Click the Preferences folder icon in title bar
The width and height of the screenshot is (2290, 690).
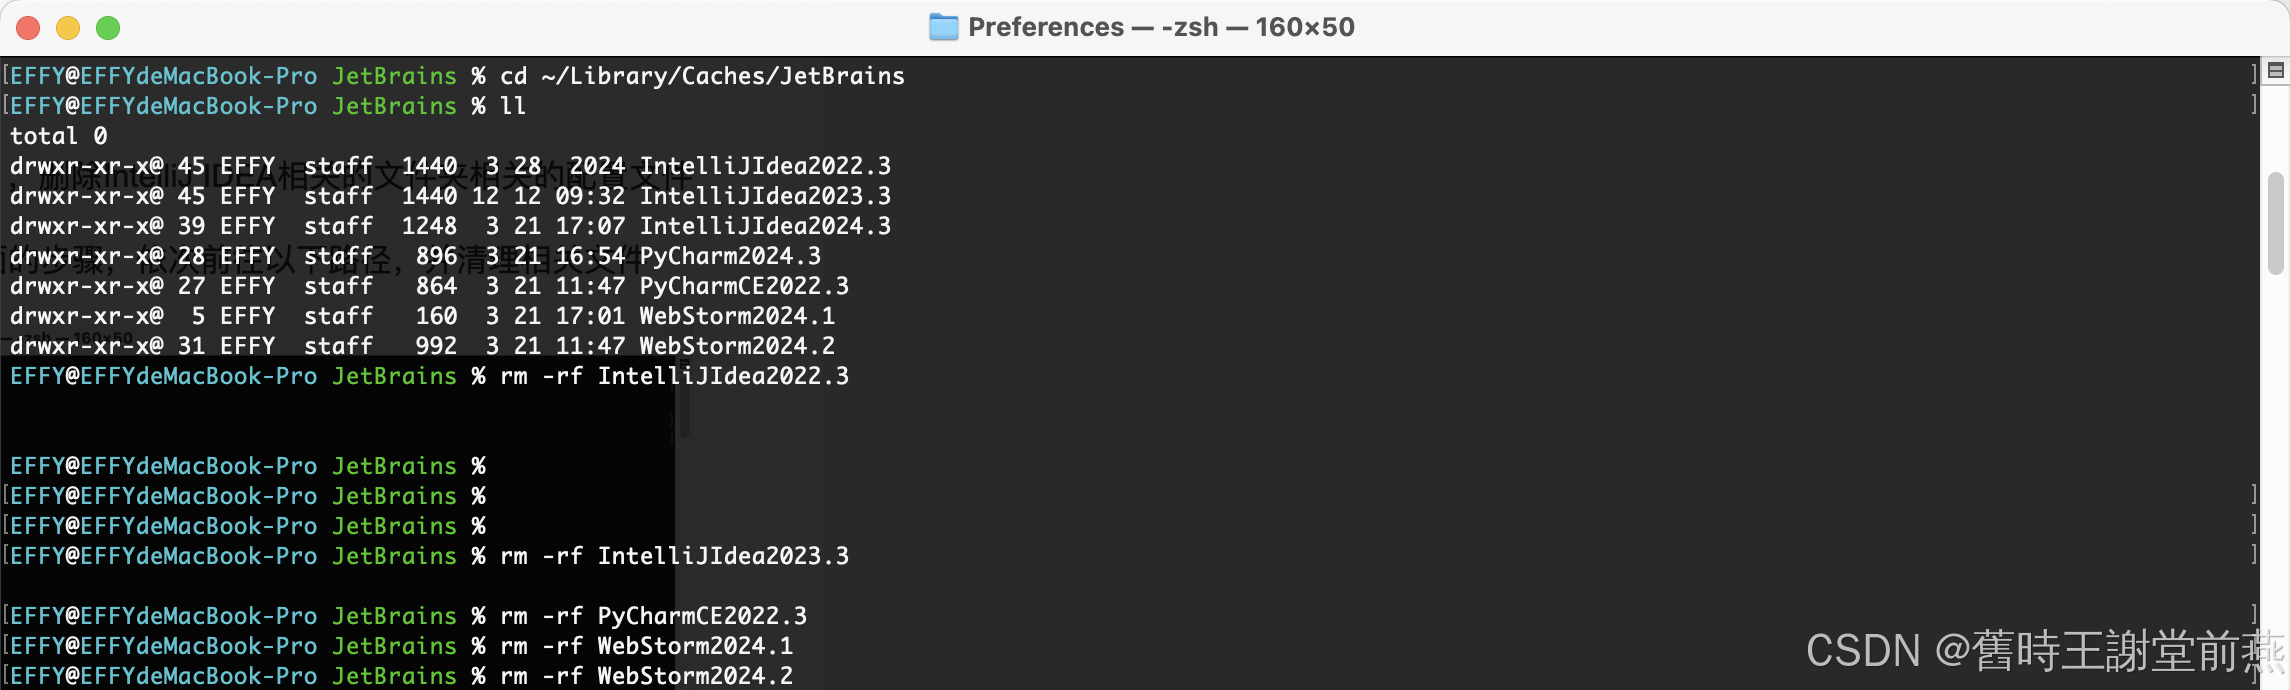943,27
